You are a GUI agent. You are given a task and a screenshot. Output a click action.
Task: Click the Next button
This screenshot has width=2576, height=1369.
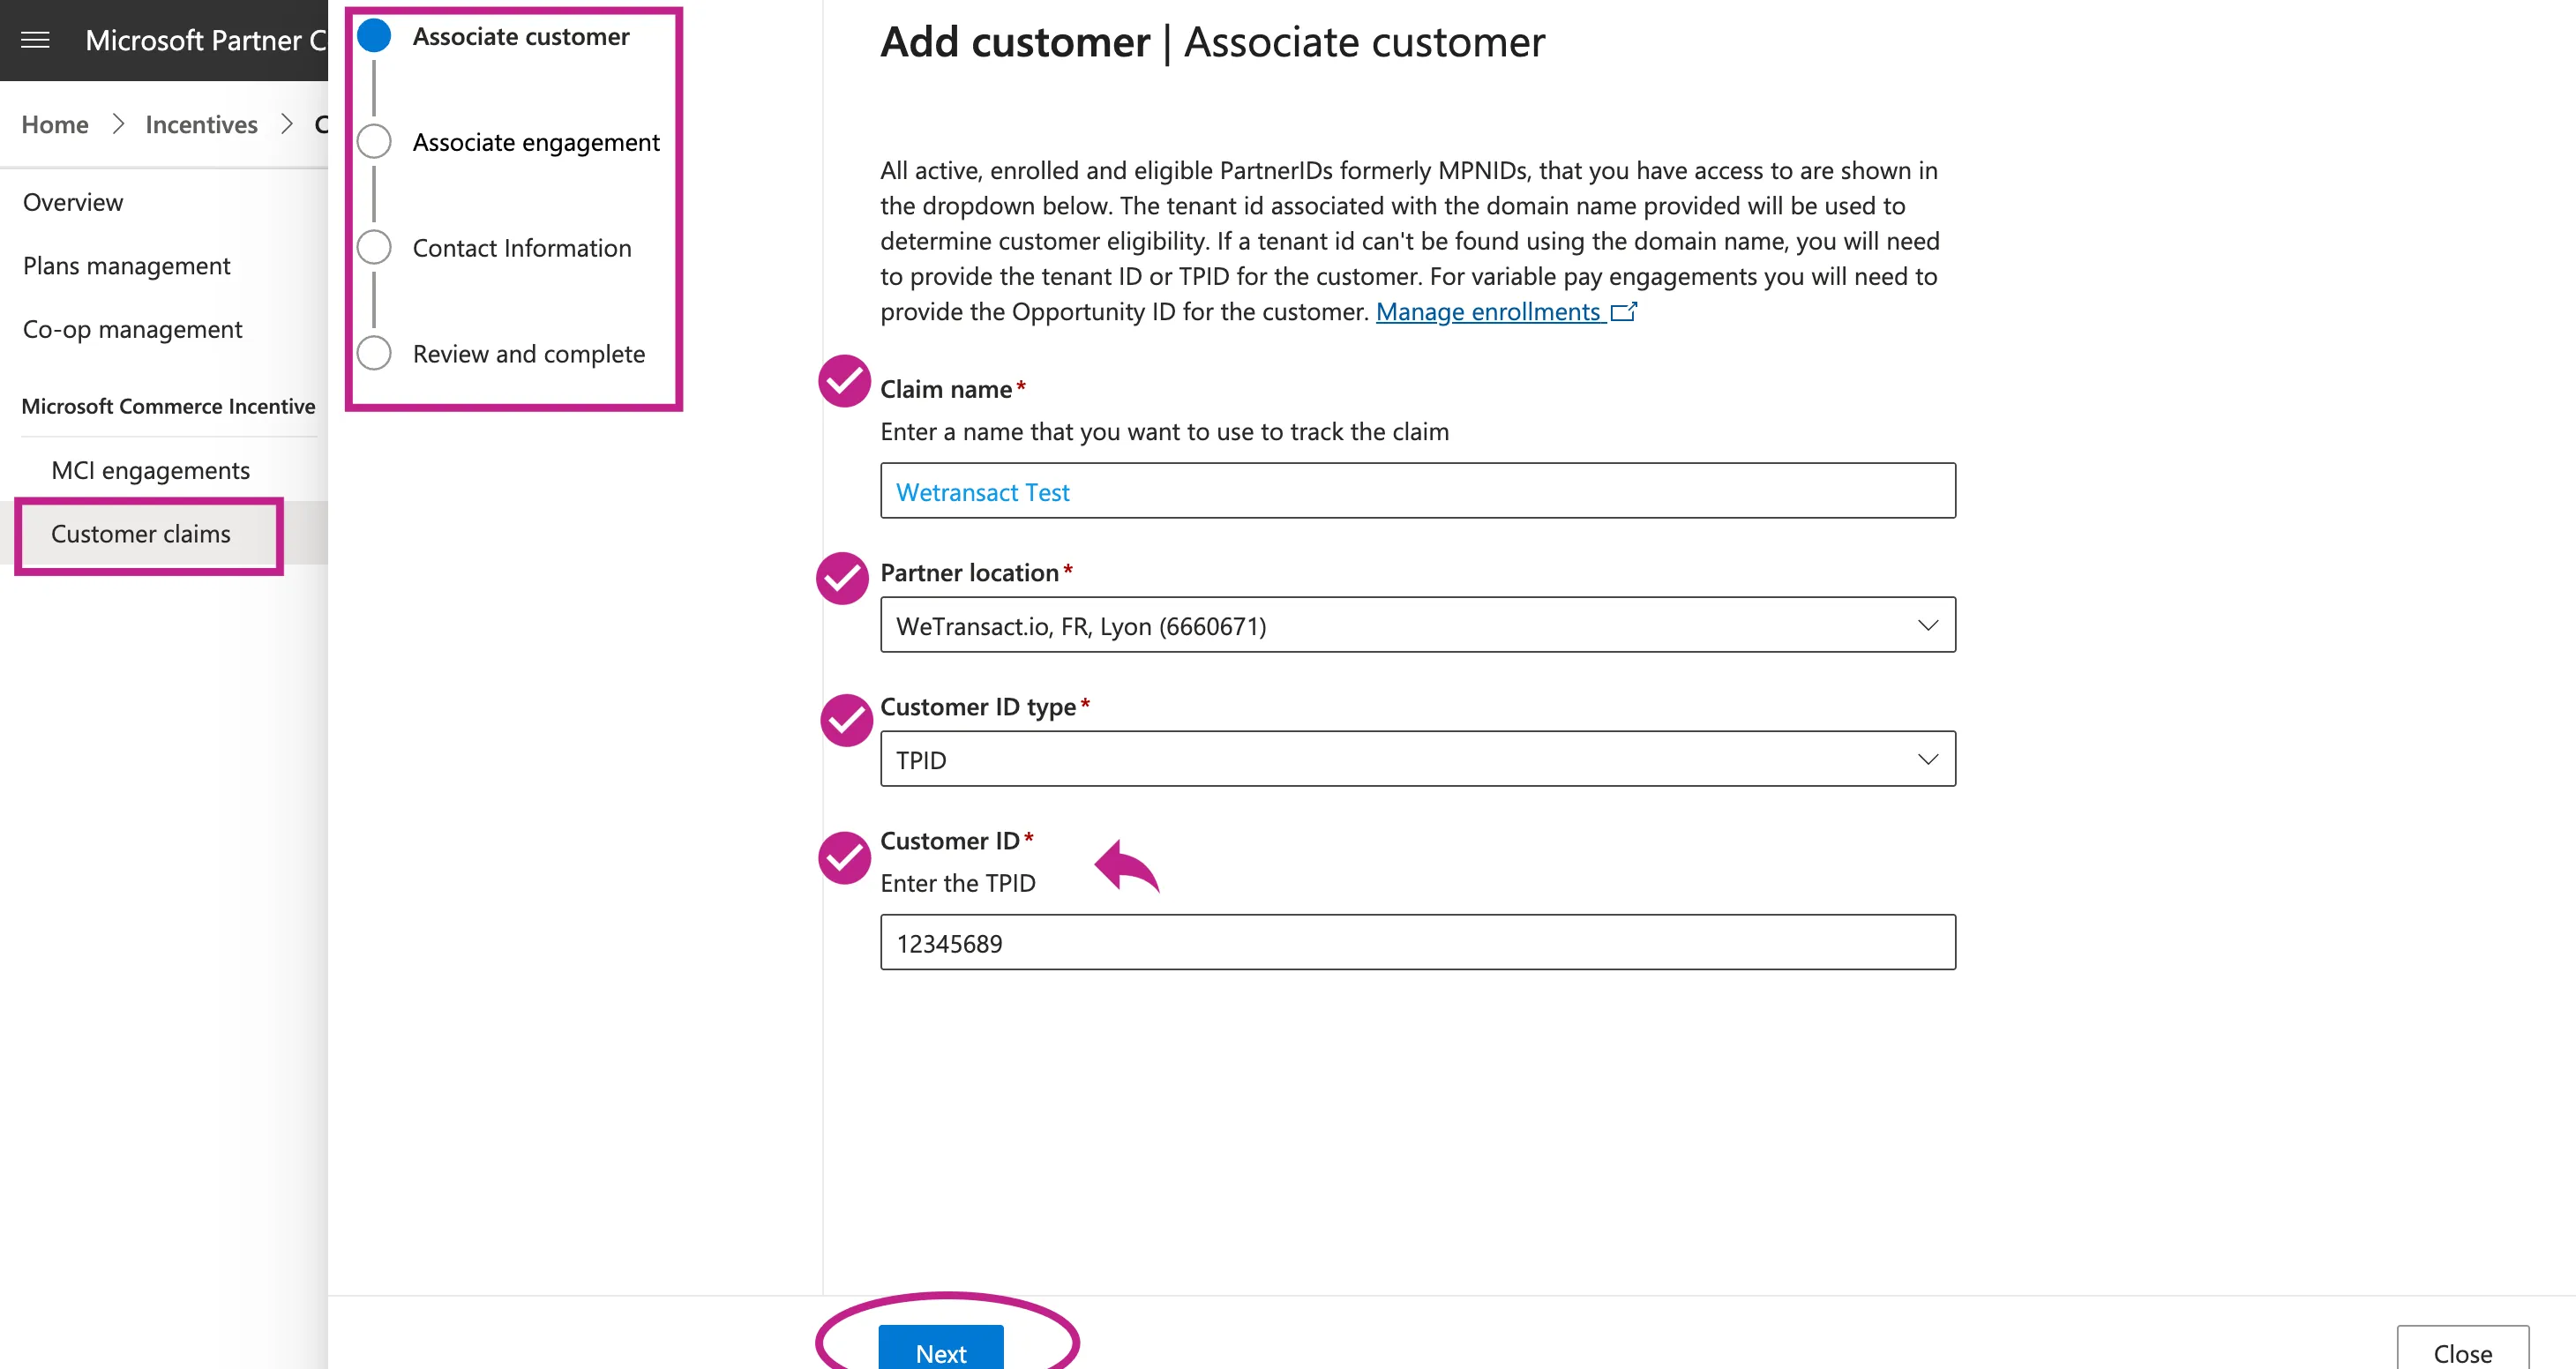(940, 1350)
